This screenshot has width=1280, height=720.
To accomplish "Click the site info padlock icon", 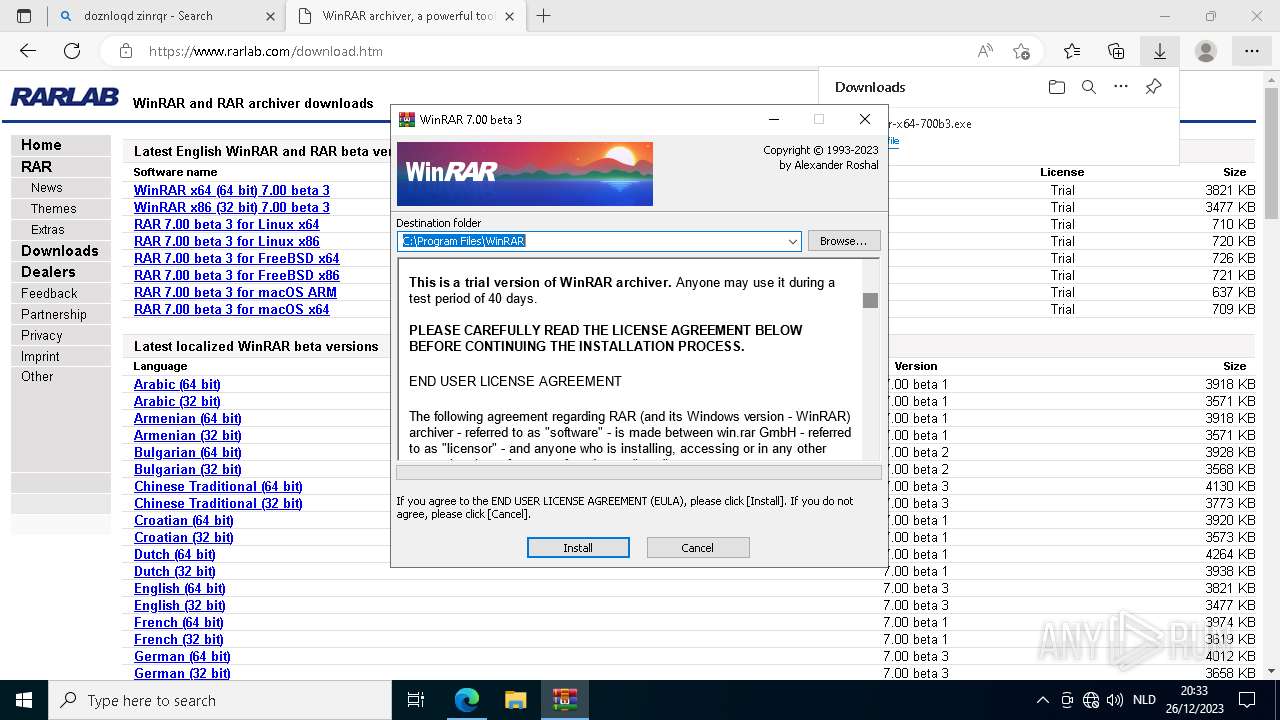I will (125, 51).
